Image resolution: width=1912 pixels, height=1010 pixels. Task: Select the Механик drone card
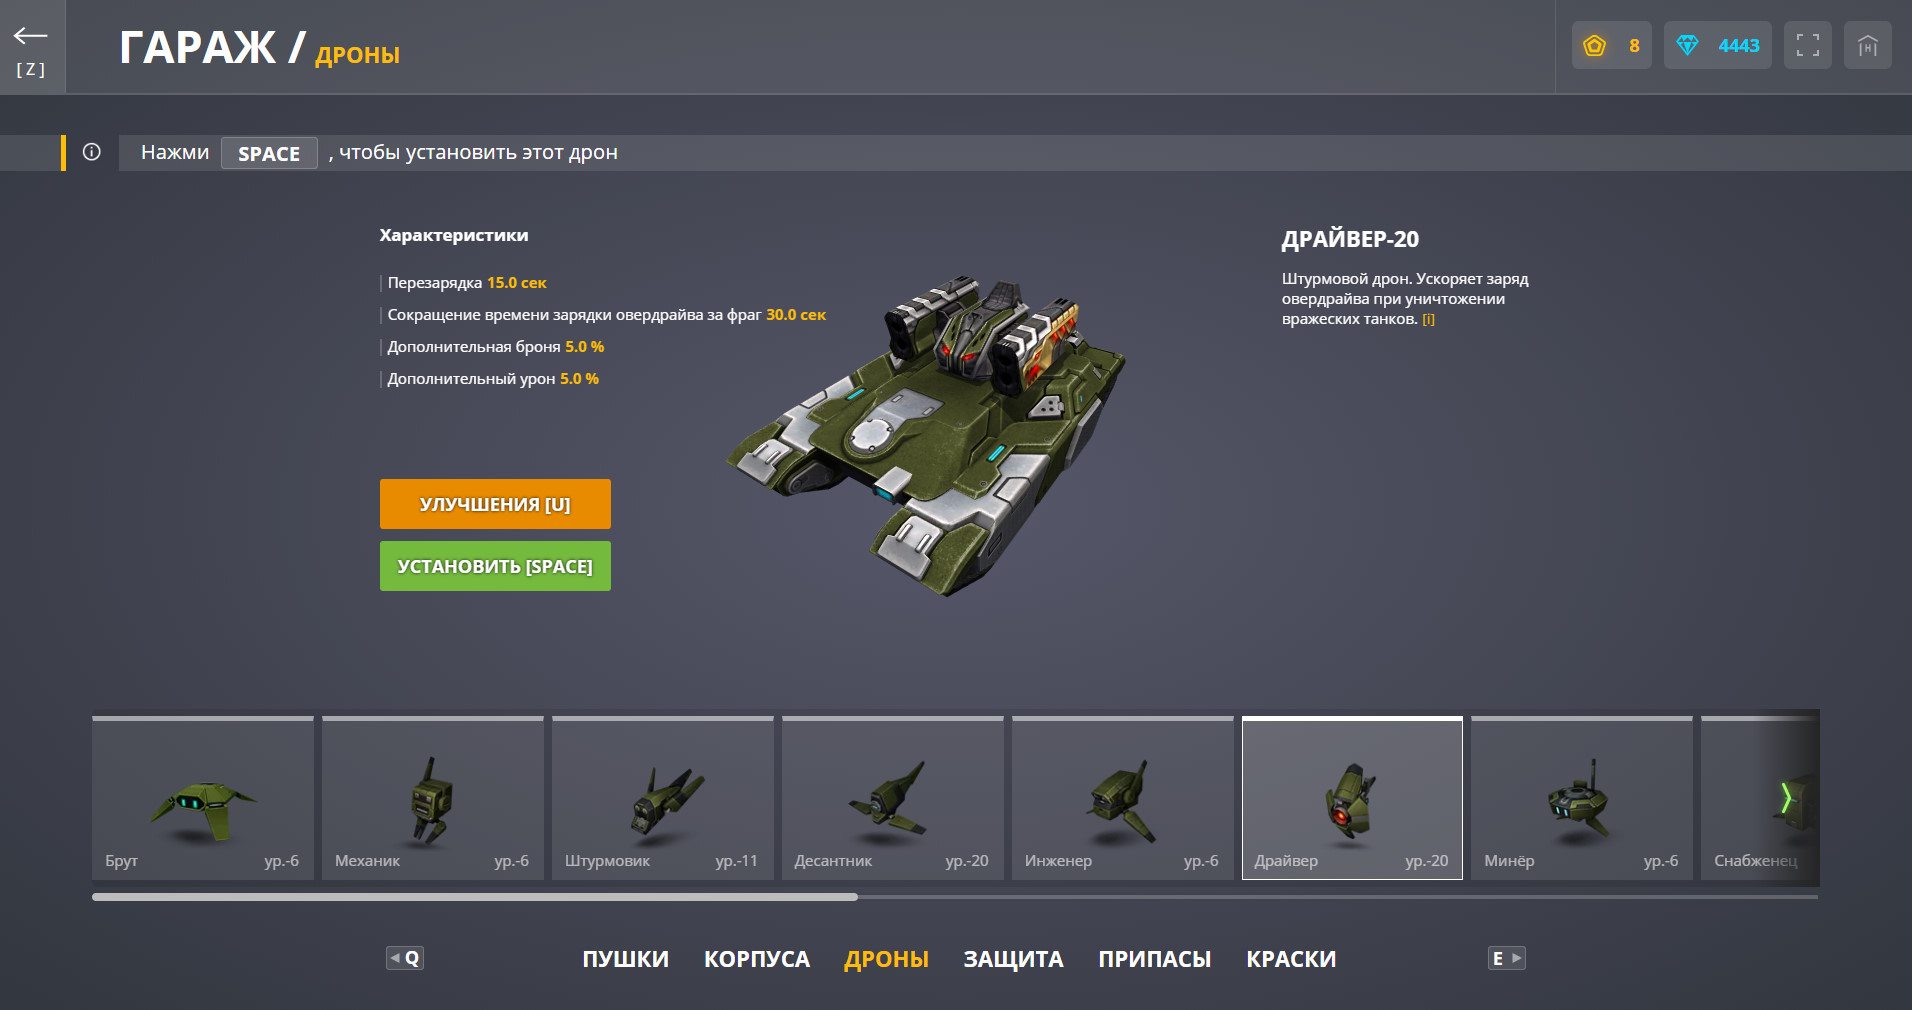point(433,798)
